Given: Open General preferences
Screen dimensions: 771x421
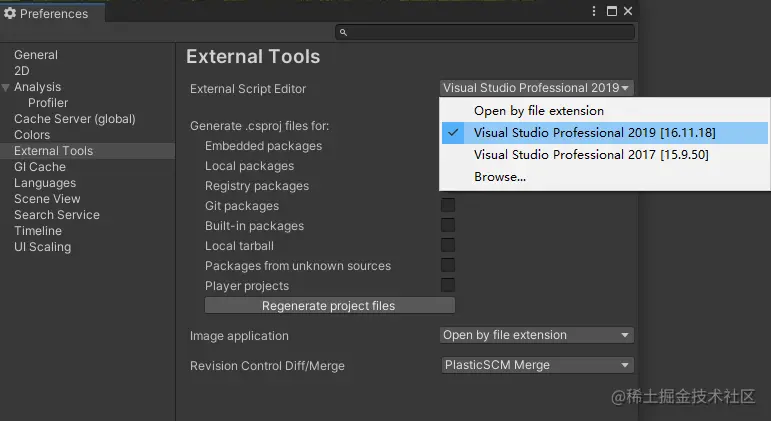Looking at the screenshot, I should pos(36,55).
